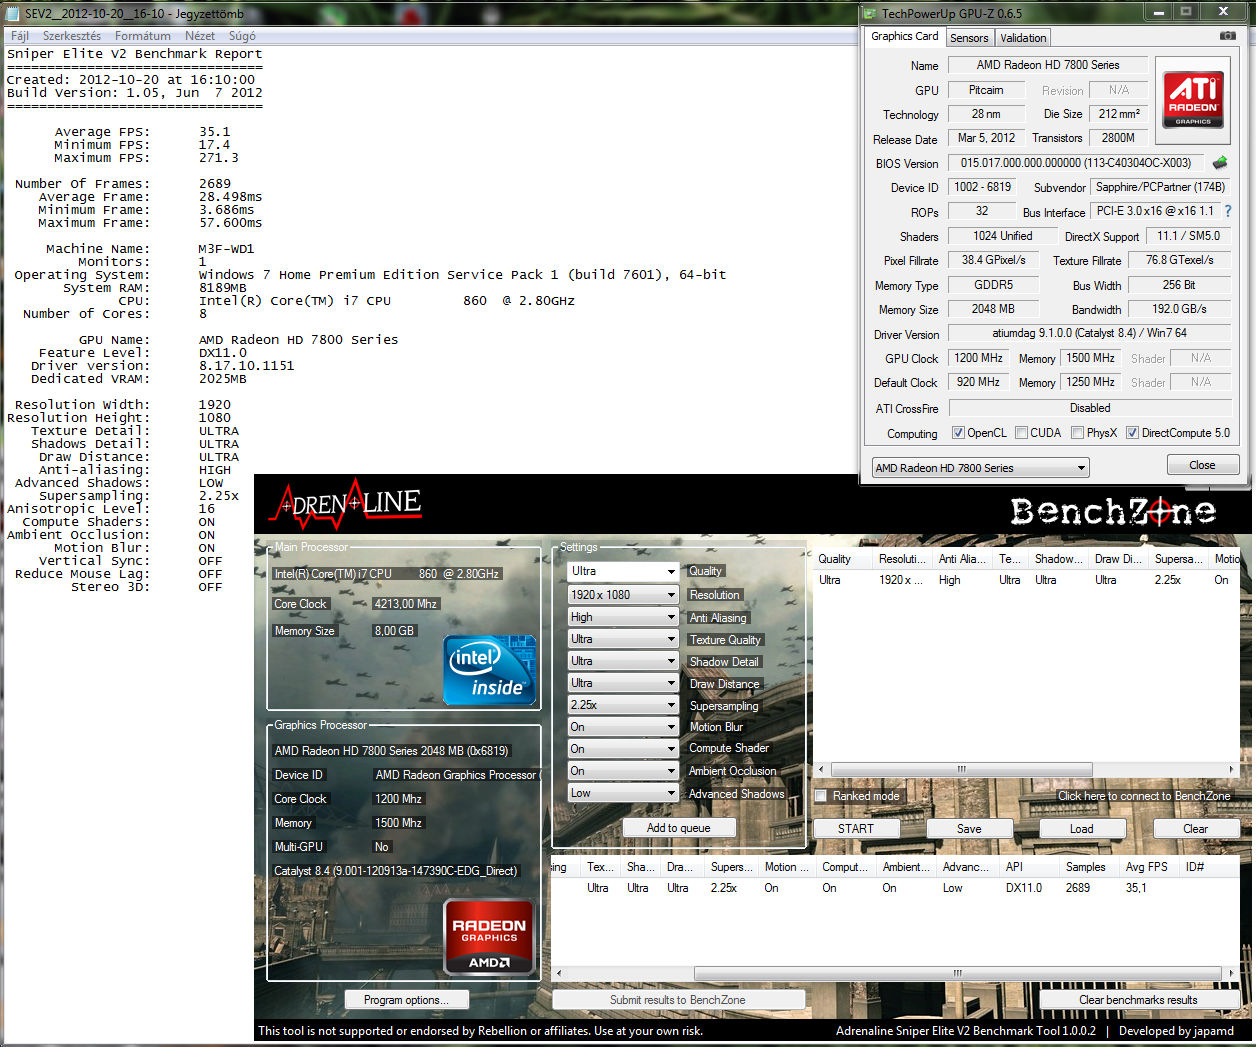Open the Draw Distance dropdown
Screen dimensions: 1256x1047
point(623,683)
